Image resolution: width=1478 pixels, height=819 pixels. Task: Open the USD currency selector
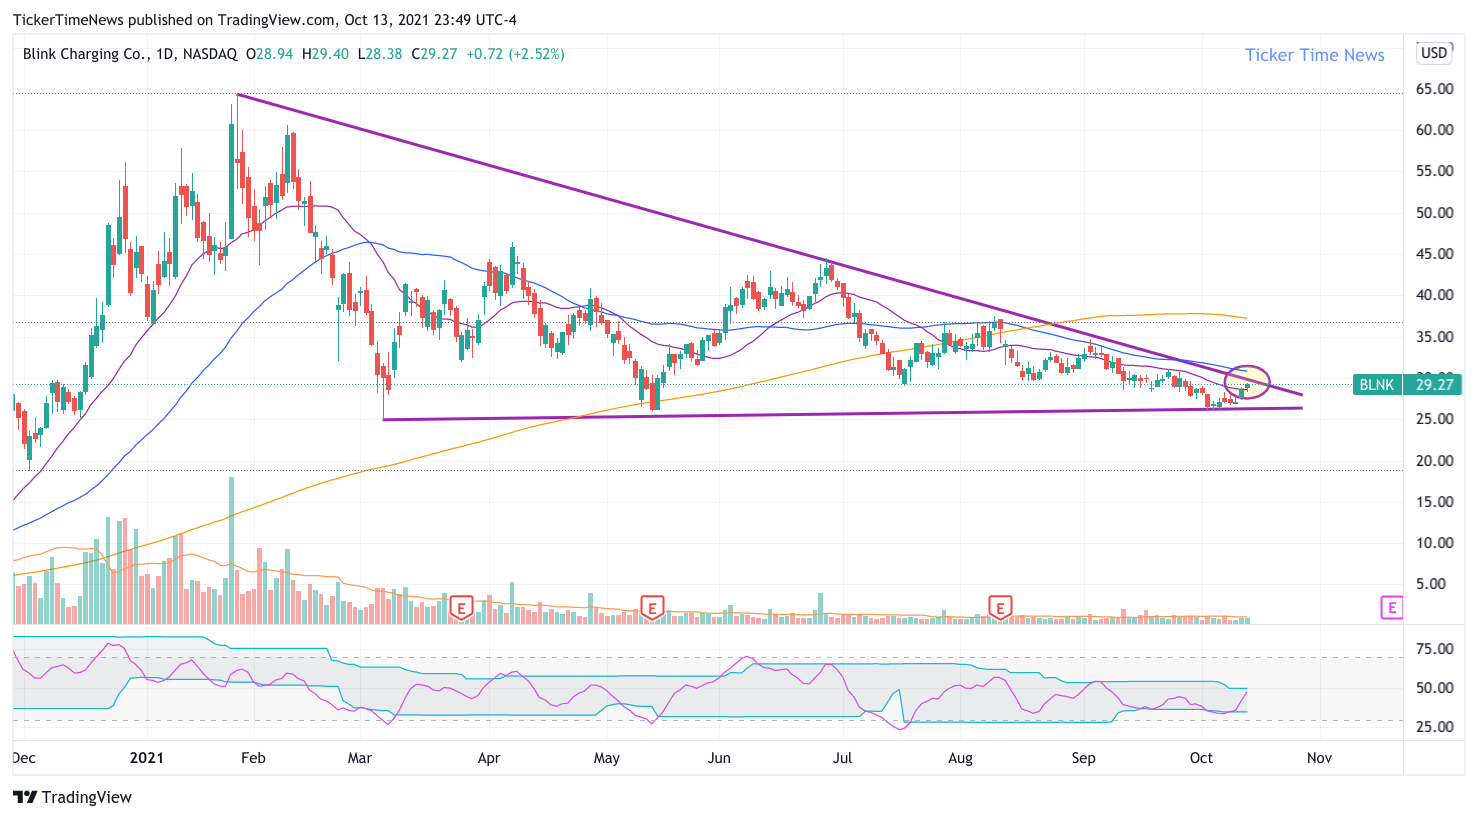tap(1434, 53)
